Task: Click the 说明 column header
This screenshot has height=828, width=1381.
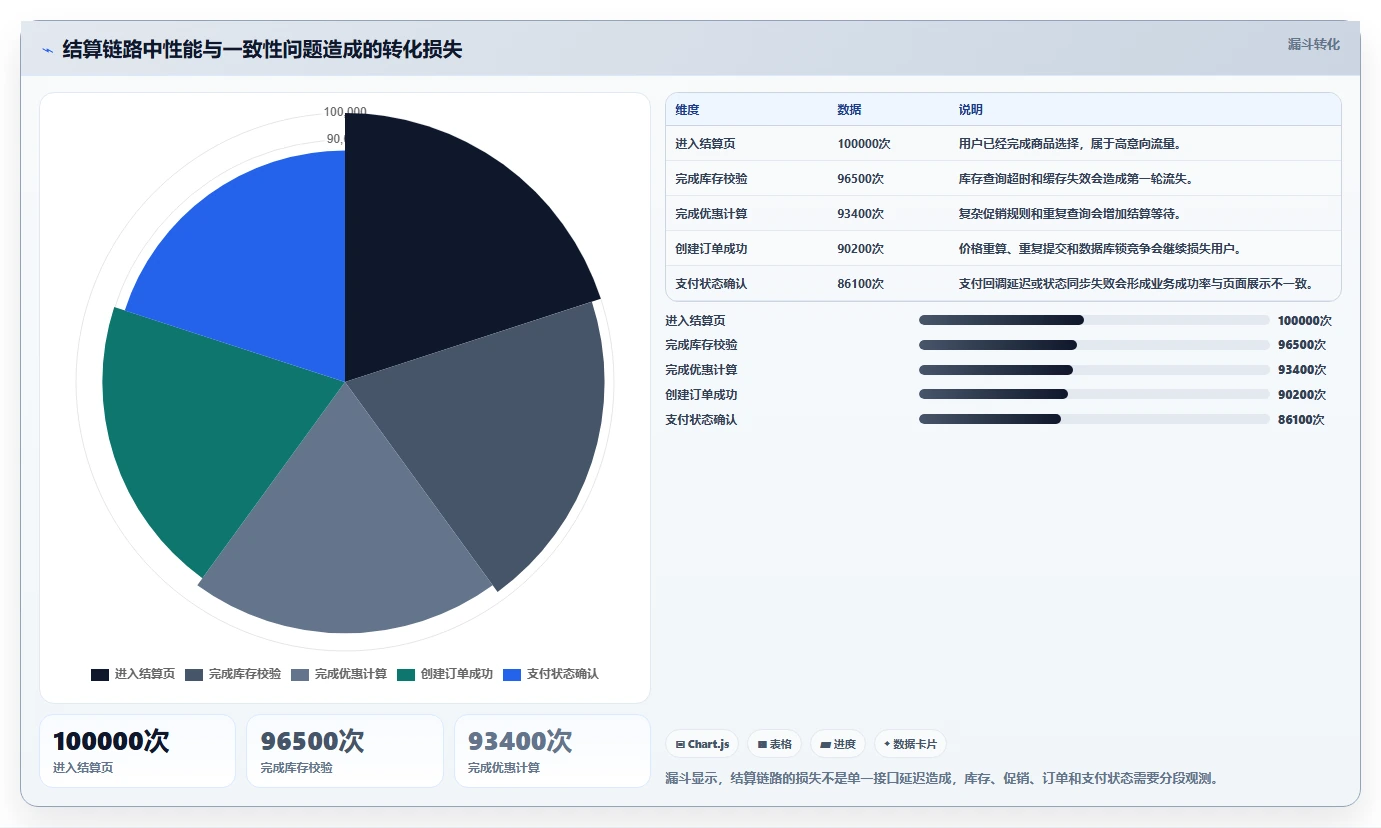Action: (970, 110)
